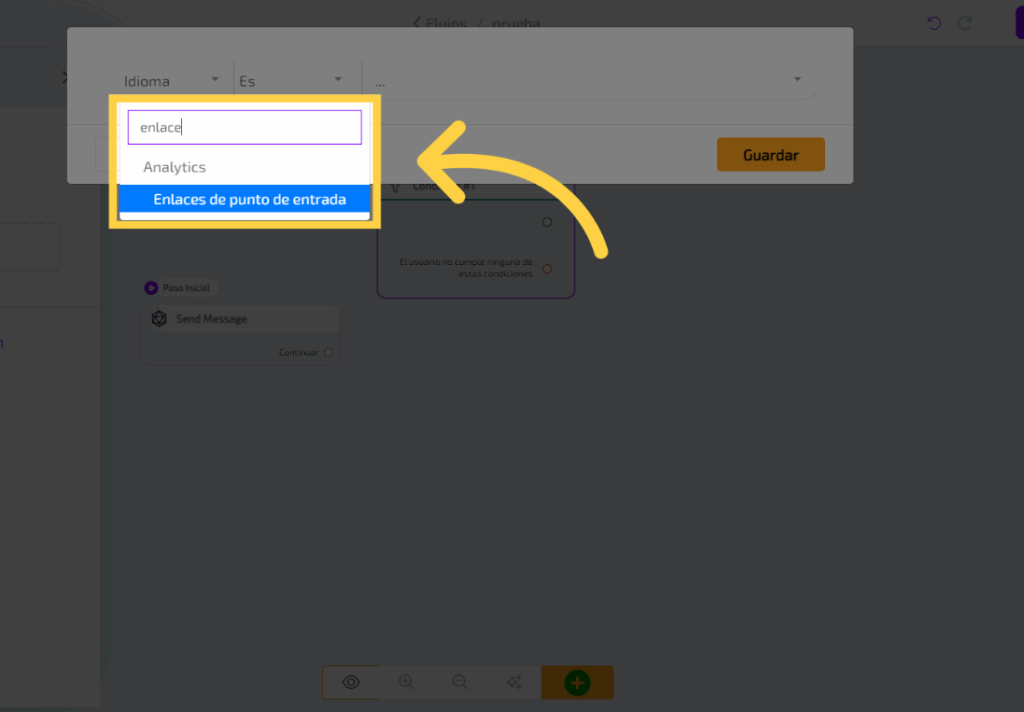Click the 'enlace' search input field

(x=244, y=128)
